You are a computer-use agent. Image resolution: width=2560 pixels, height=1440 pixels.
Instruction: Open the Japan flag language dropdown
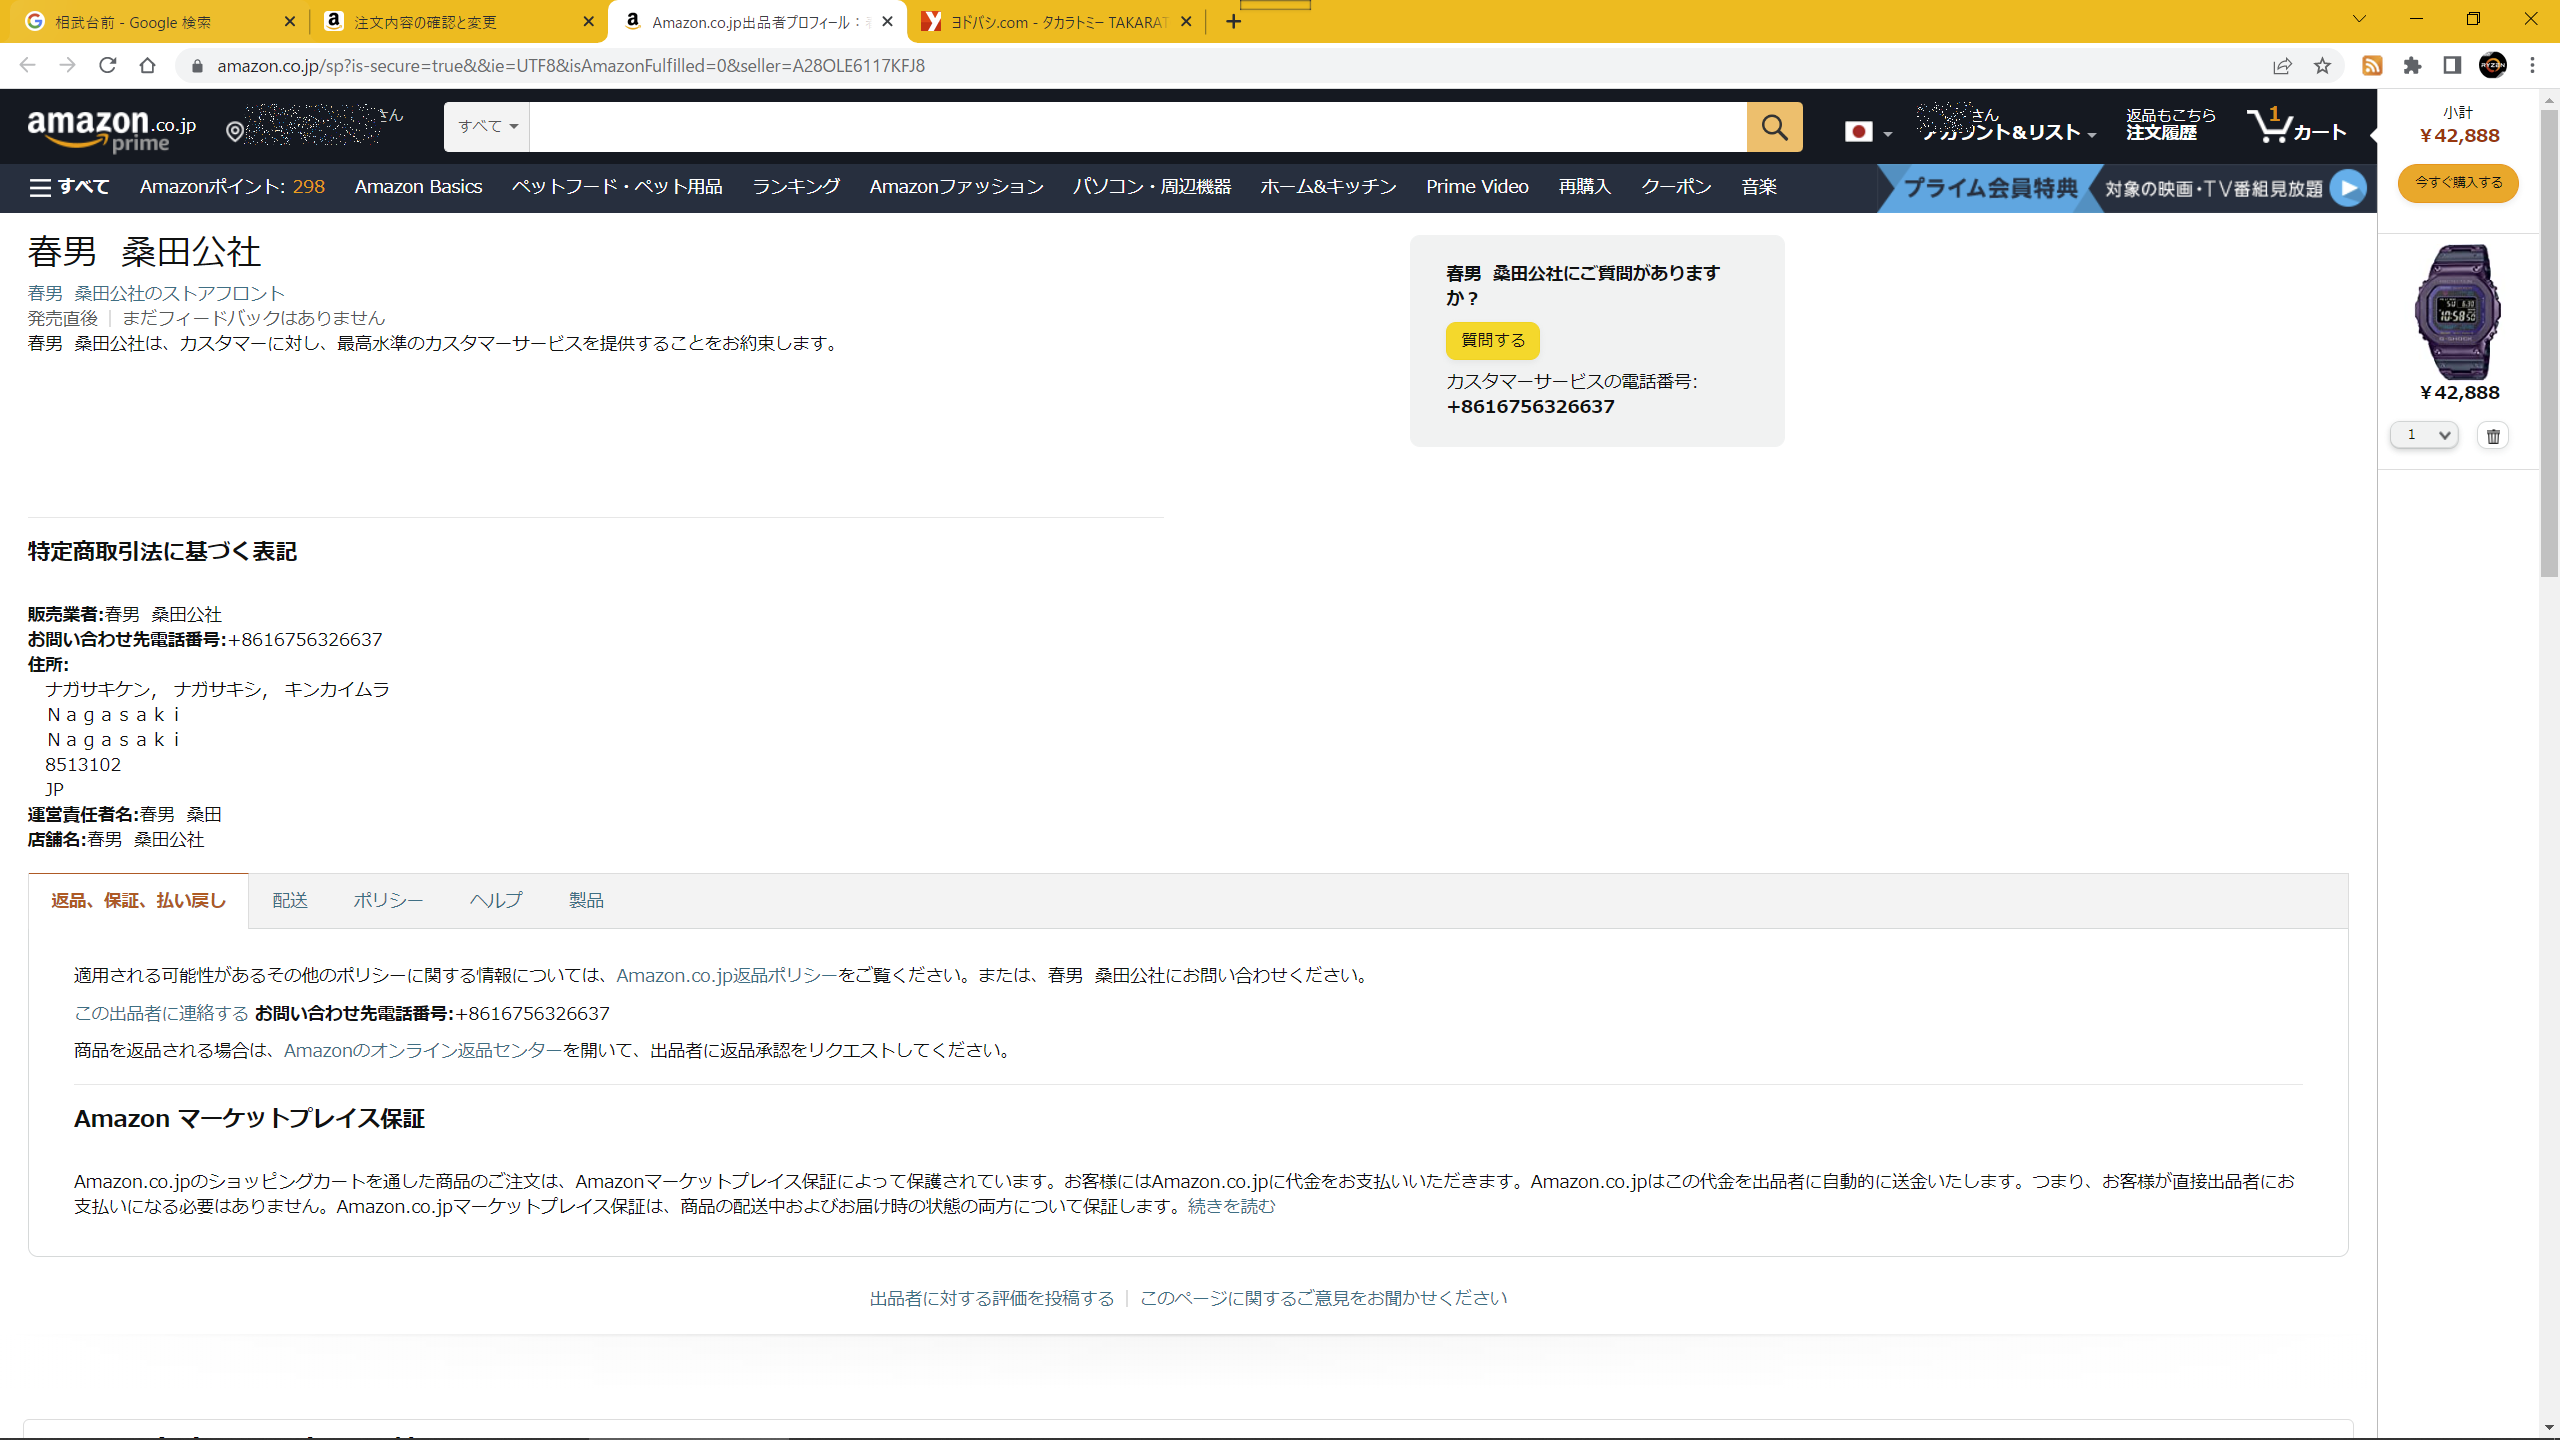click(1868, 132)
